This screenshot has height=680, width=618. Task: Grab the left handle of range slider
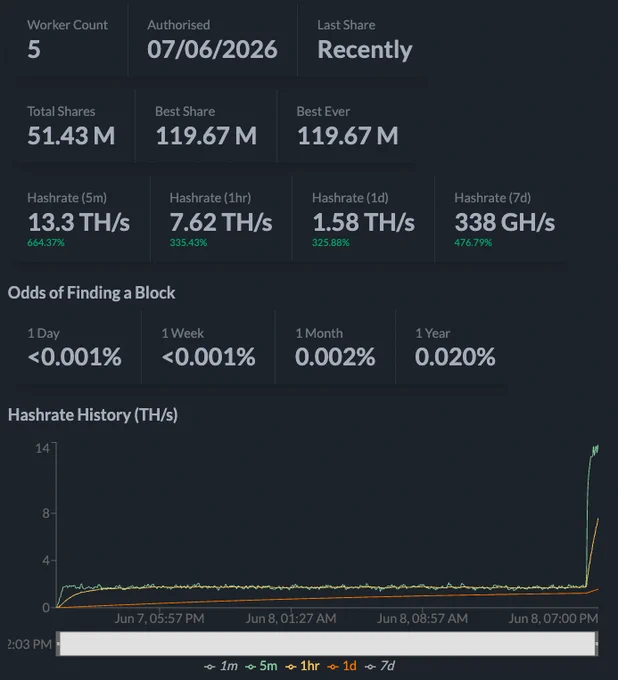(58, 644)
